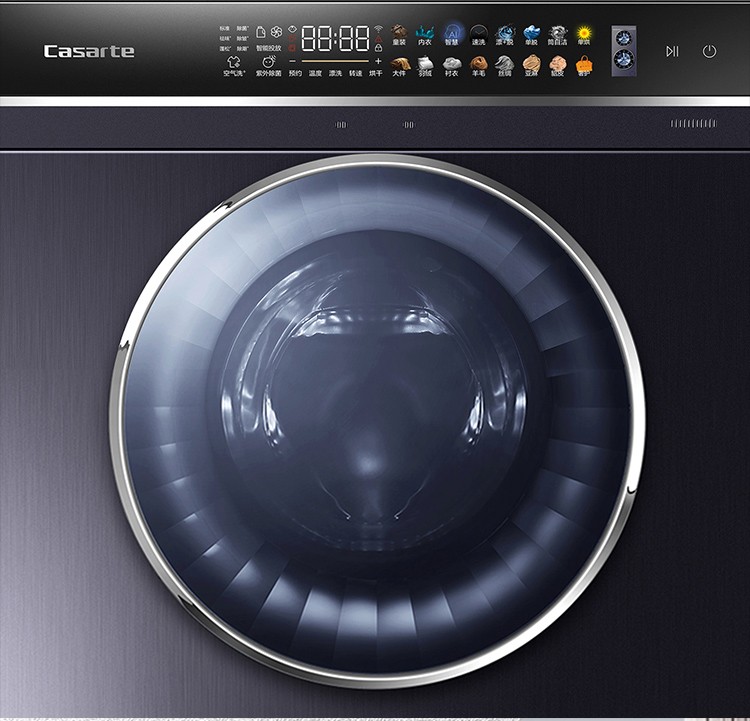The width and height of the screenshot is (750, 721).
Task: Toggle the power button
Action: pyautogui.click(x=709, y=51)
